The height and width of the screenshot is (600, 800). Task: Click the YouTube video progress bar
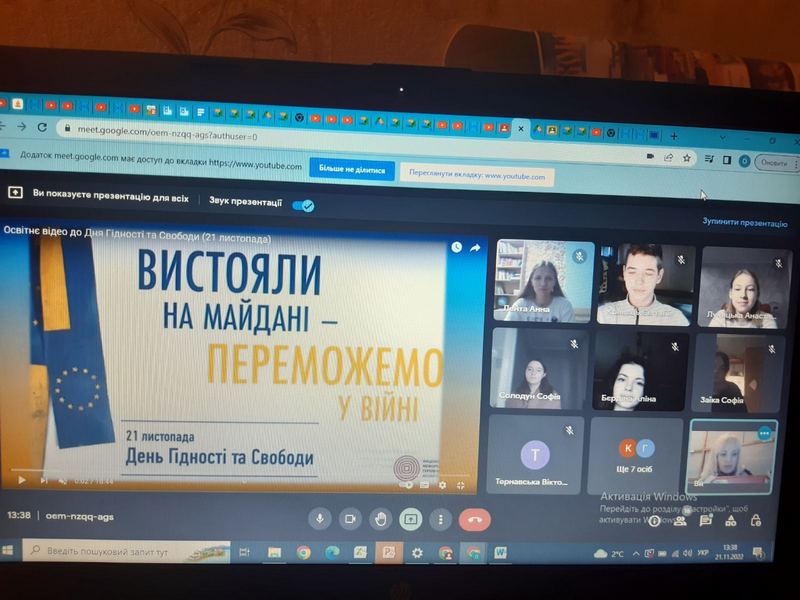click(240, 472)
